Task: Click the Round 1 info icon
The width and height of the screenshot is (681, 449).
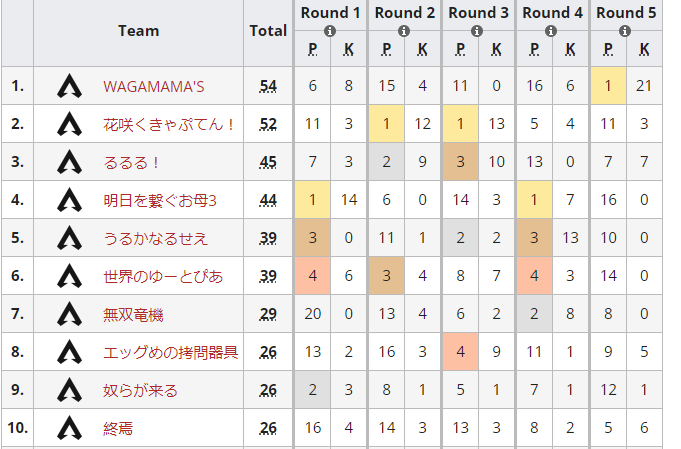Action: 331,31
